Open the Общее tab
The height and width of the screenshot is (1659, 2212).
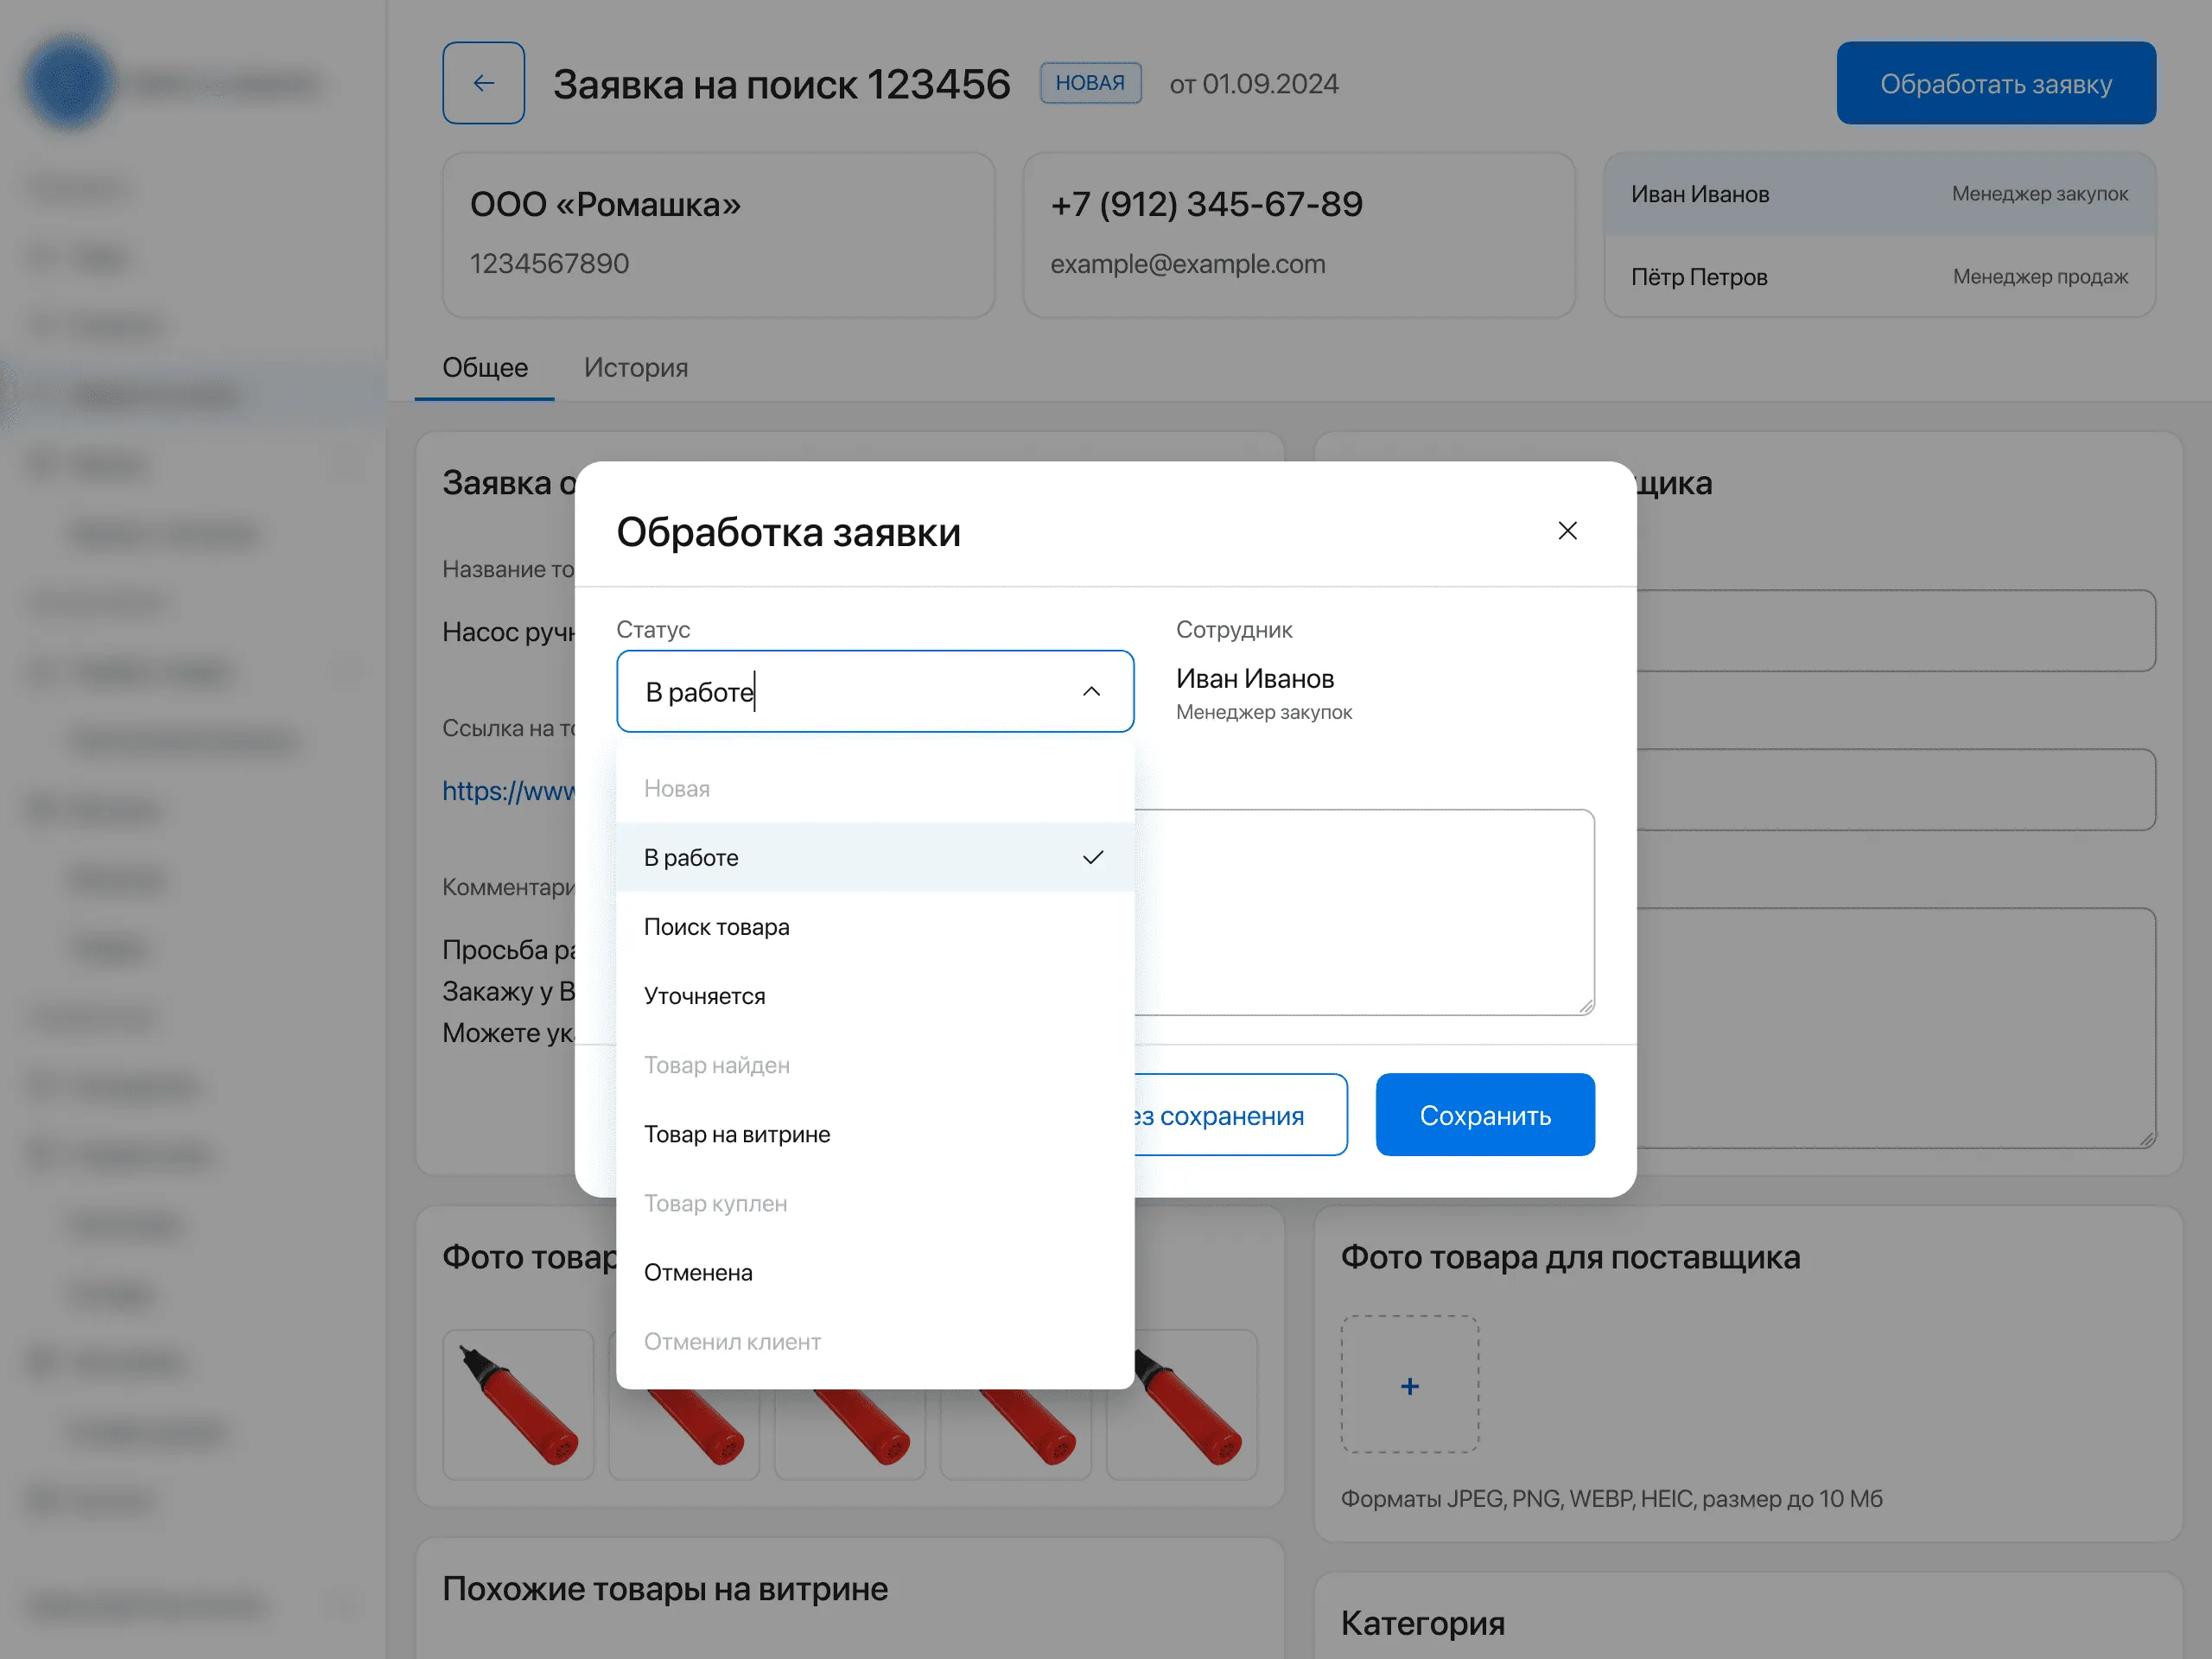[x=485, y=368]
